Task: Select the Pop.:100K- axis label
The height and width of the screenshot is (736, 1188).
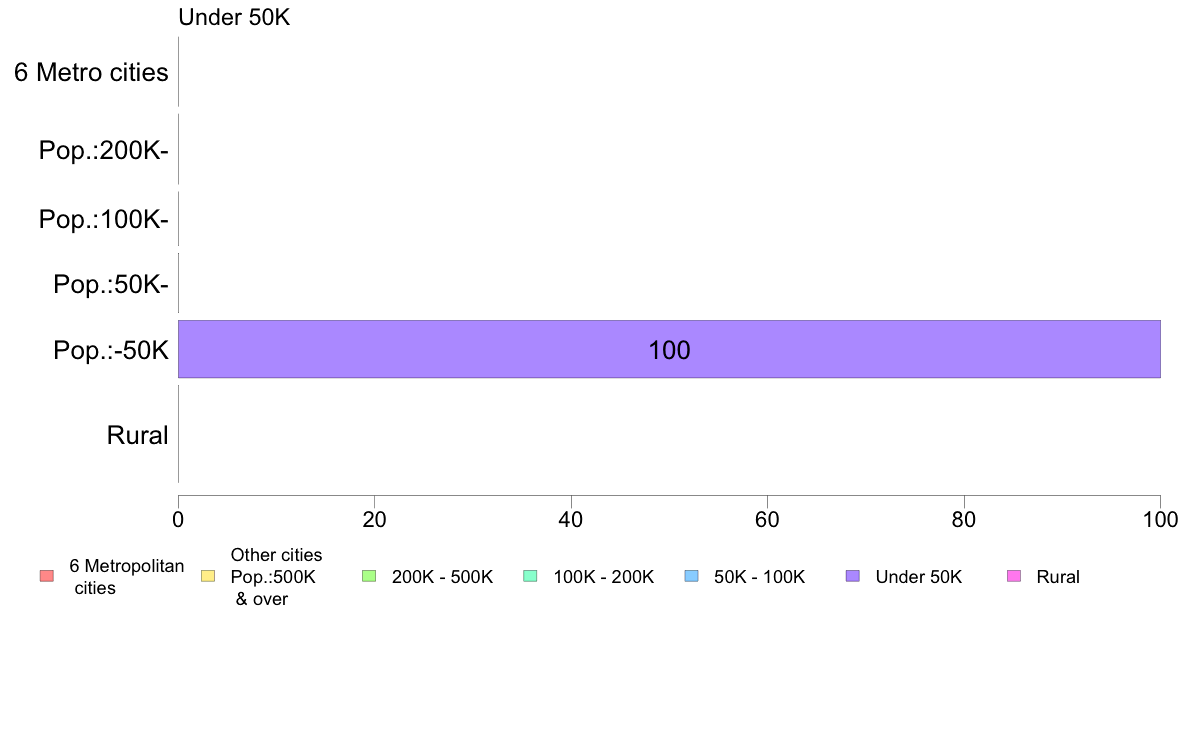Action: [103, 219]
